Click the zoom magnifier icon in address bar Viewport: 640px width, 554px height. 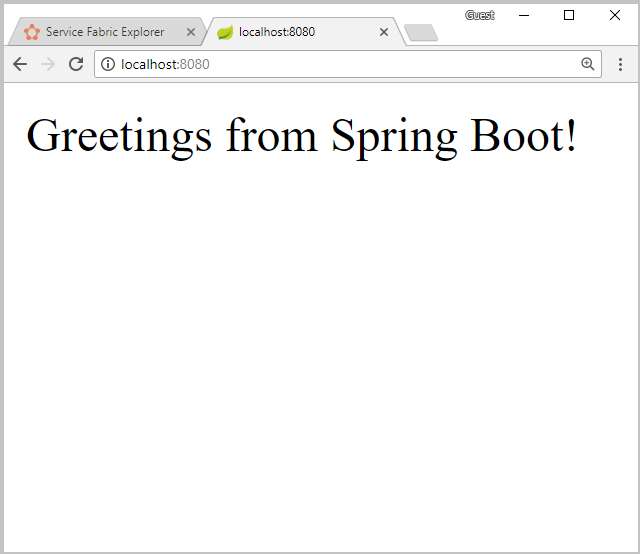coord(587,64)
